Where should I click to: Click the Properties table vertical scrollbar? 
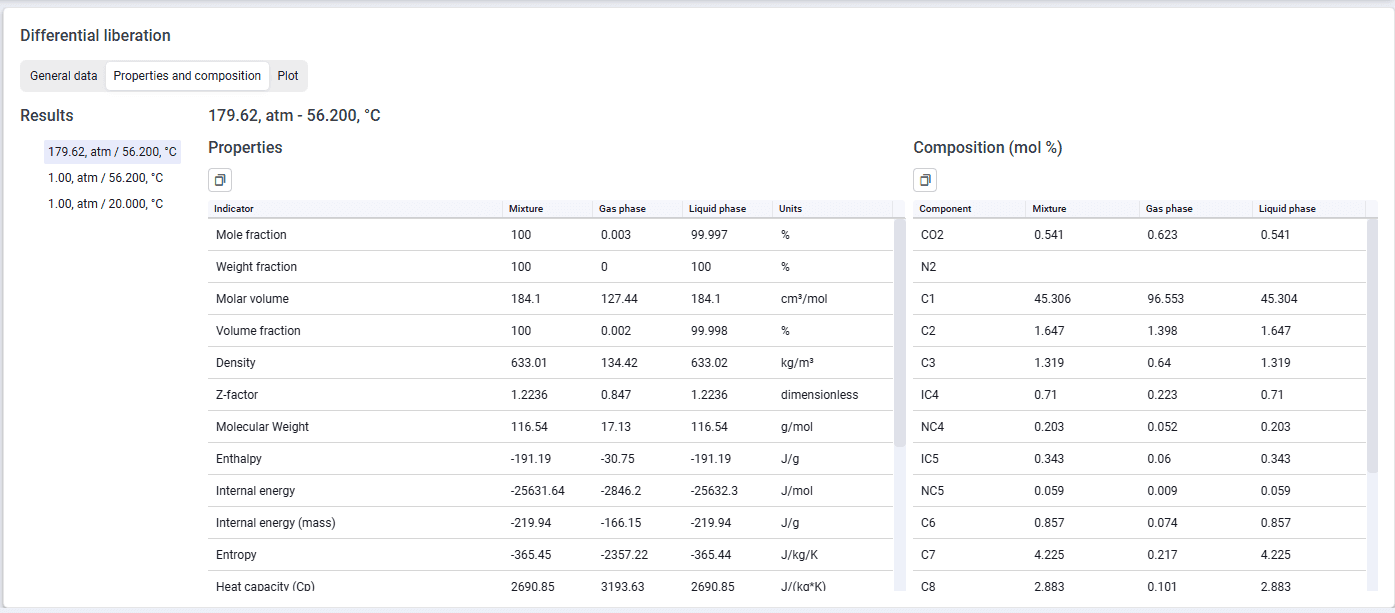(x=900, y=332)
